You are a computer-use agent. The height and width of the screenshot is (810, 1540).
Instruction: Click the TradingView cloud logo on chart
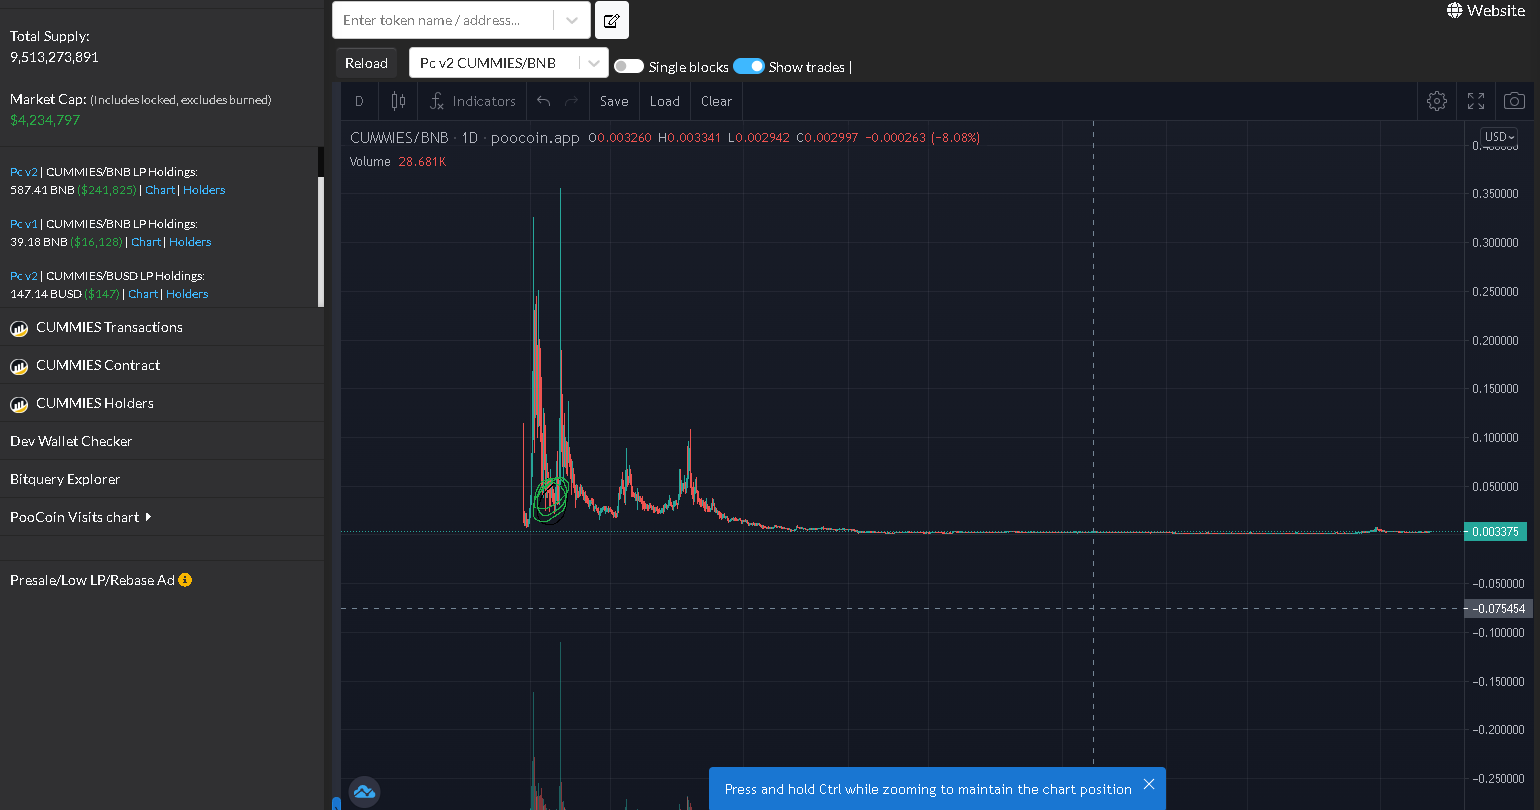pyautogui.click(x=364, y=792)
